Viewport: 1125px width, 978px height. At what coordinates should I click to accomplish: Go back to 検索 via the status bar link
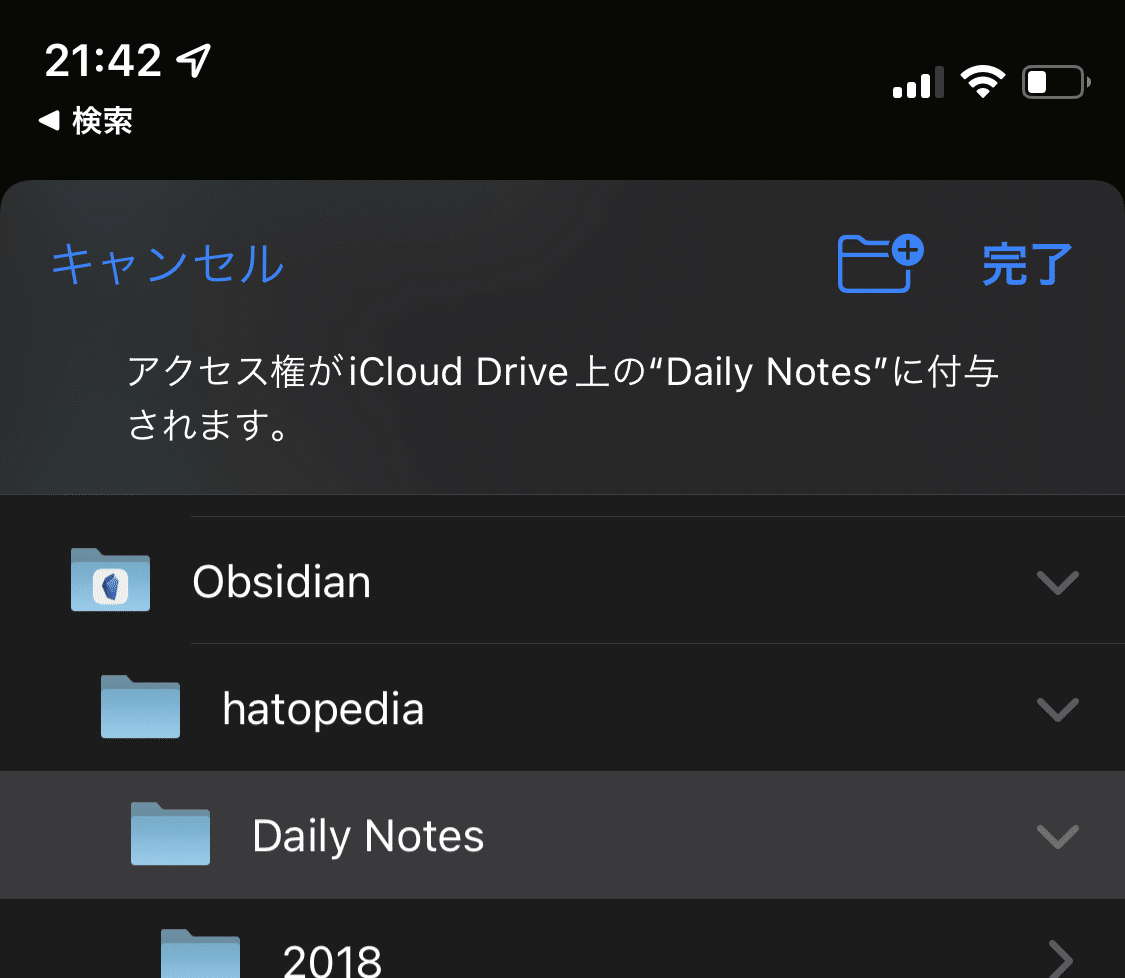coord(85,121)
